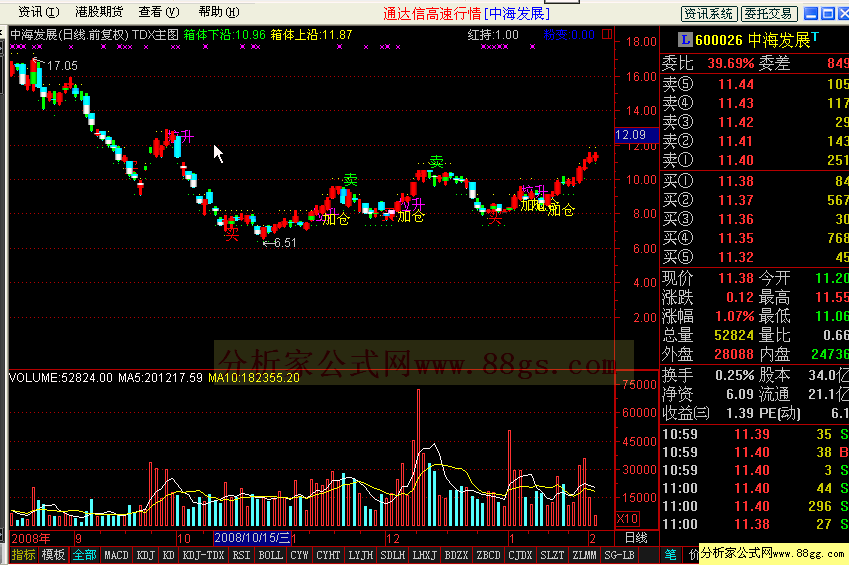This screenshot has width=849, height=565.
Task: Switch to the 笔 tab
Action: point(670,555)
